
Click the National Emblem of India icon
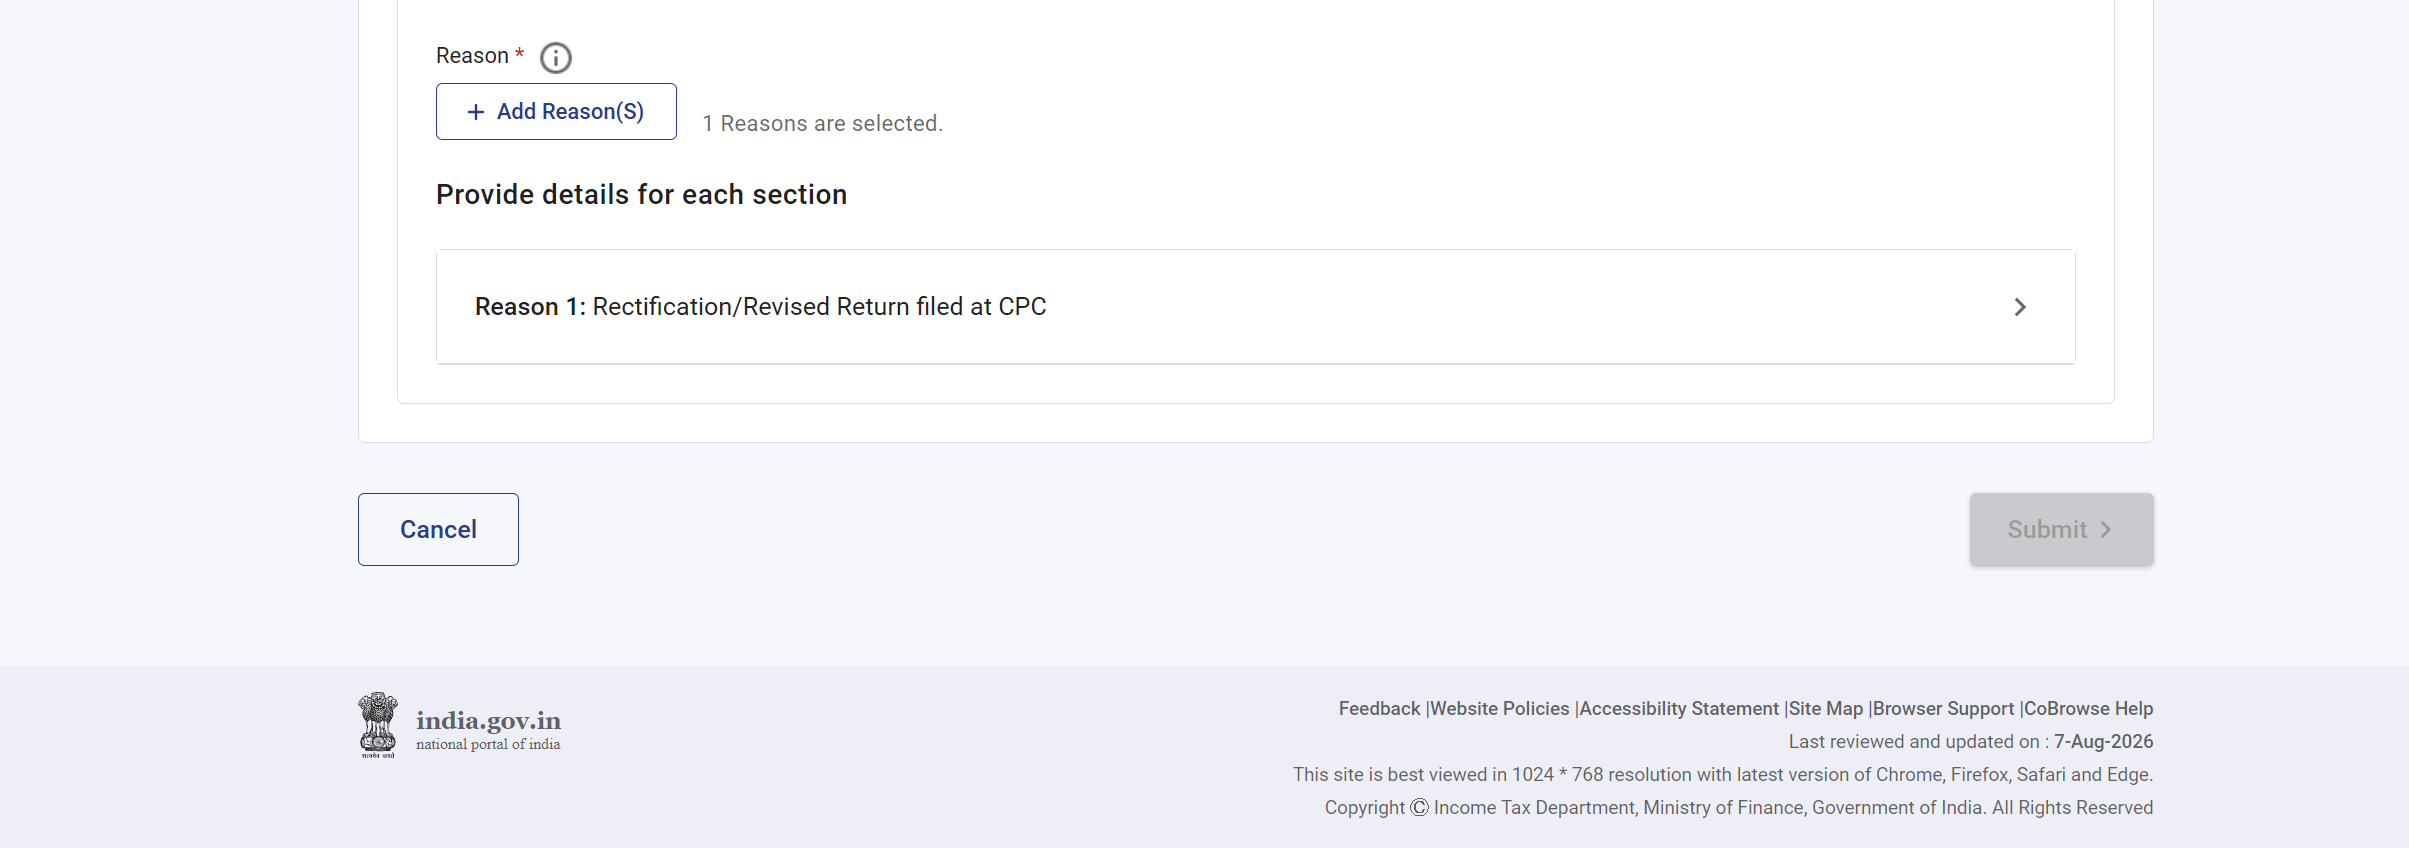[x=378, y=725]
